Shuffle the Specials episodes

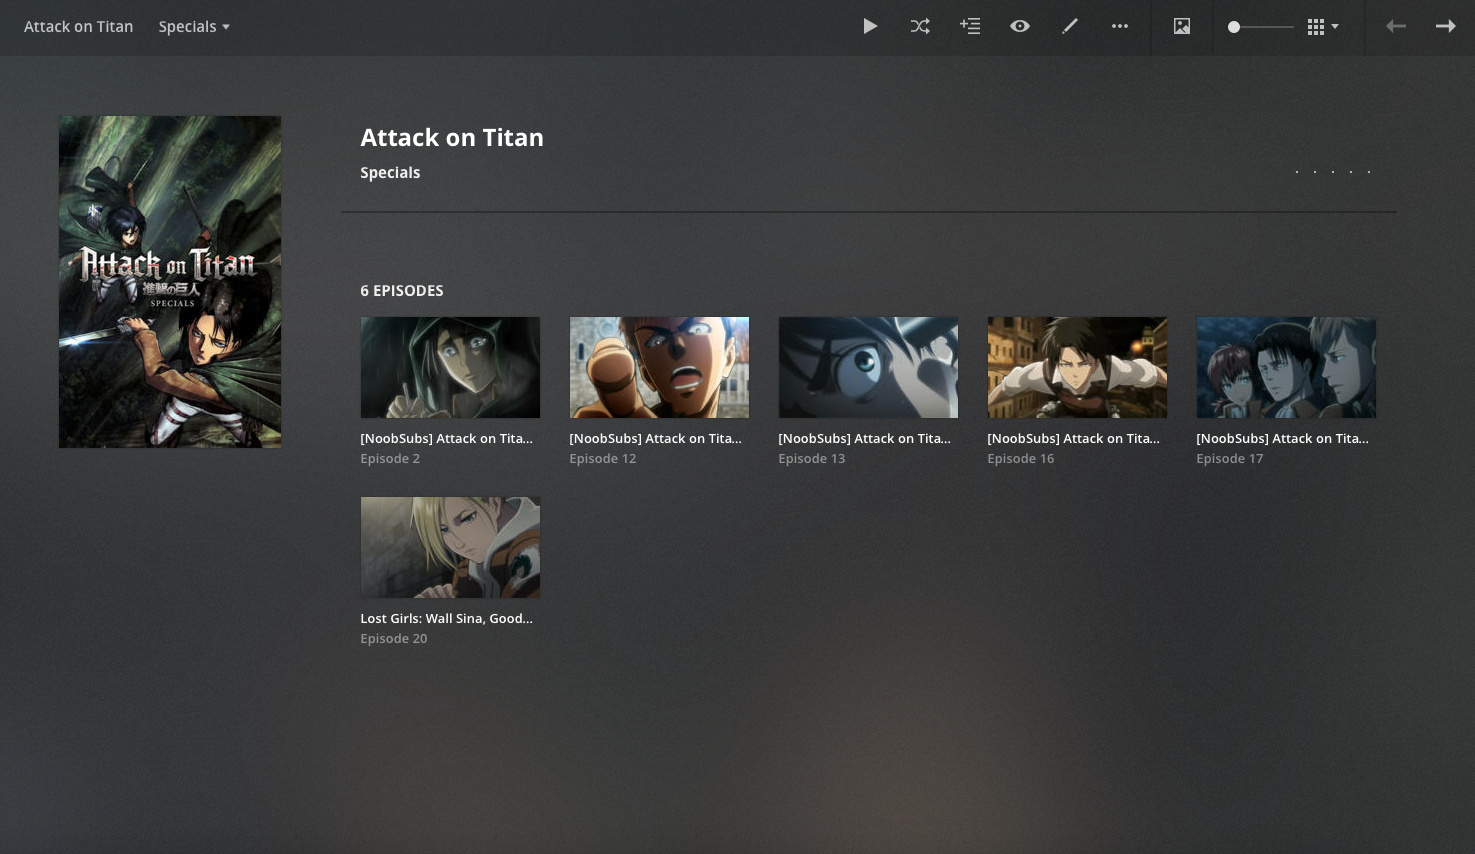click(x=920, y=26)
